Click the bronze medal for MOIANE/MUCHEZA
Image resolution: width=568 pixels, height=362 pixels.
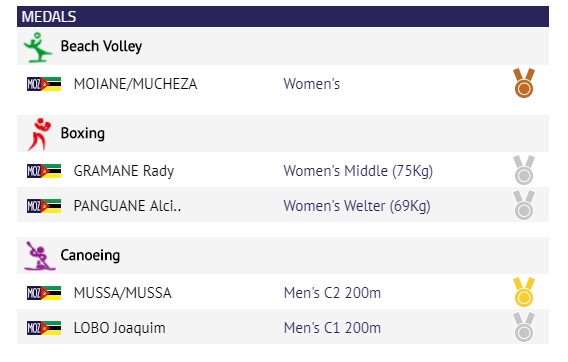click(x=524, y=83)
